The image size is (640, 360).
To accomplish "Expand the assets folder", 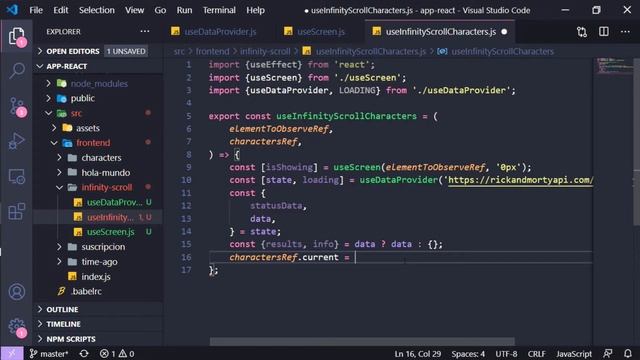I will tap(88, 128).
